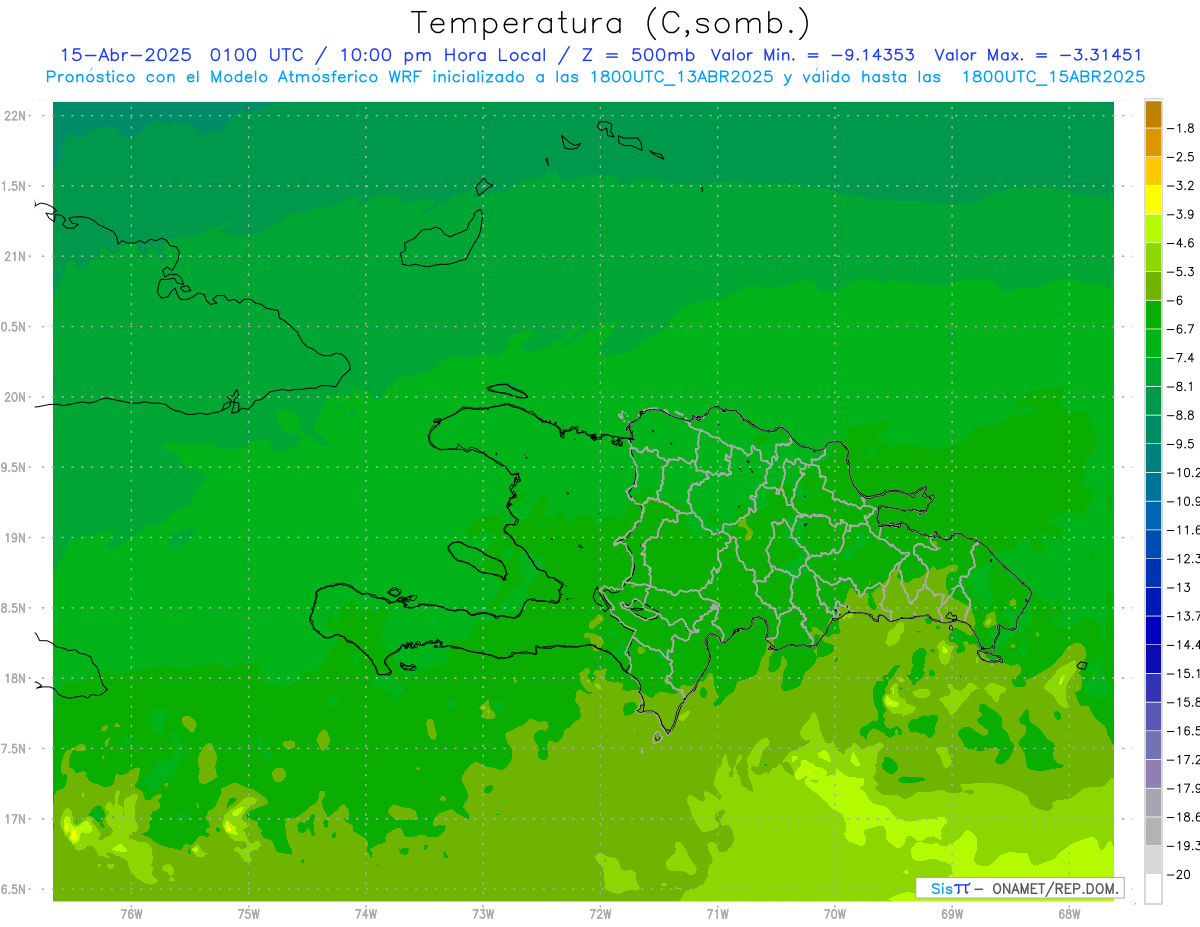
Task: Click the "19N" latitude label
Action: click(16, 537)
